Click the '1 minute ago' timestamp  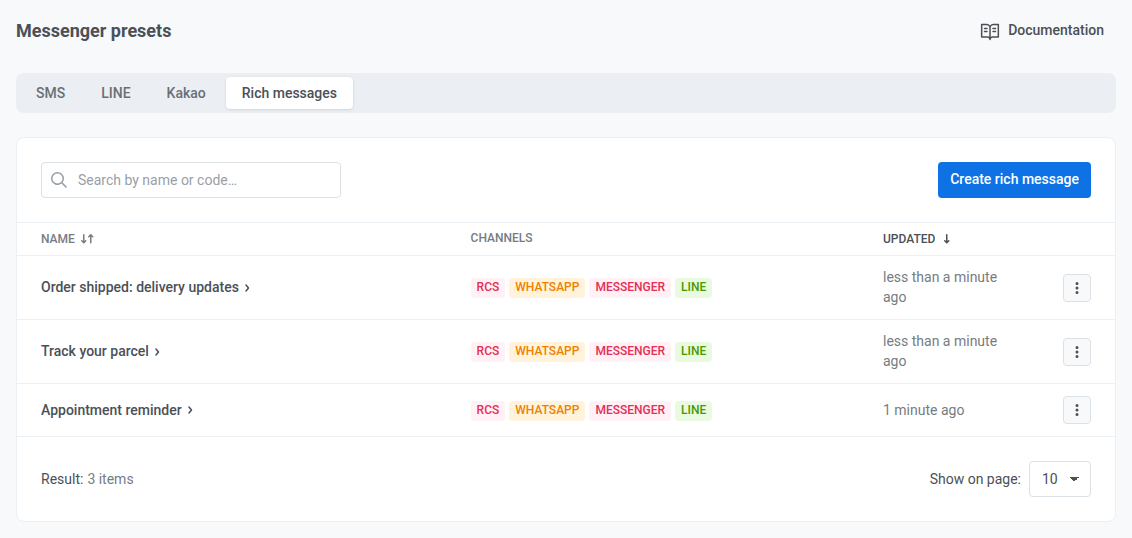tap(923, 410)
